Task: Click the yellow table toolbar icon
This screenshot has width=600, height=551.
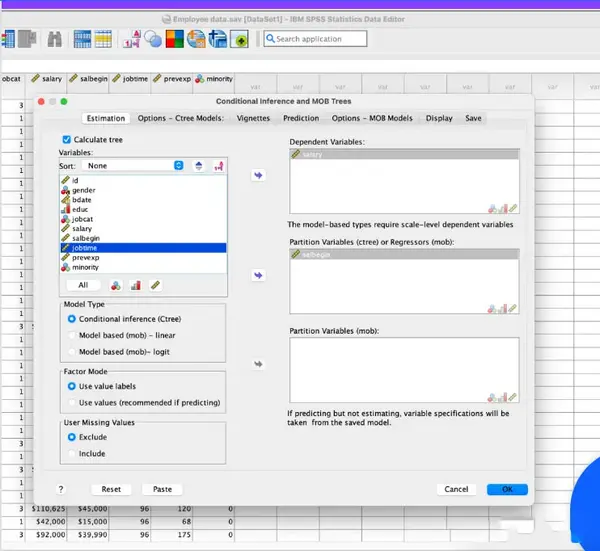Action: [103, 39]
